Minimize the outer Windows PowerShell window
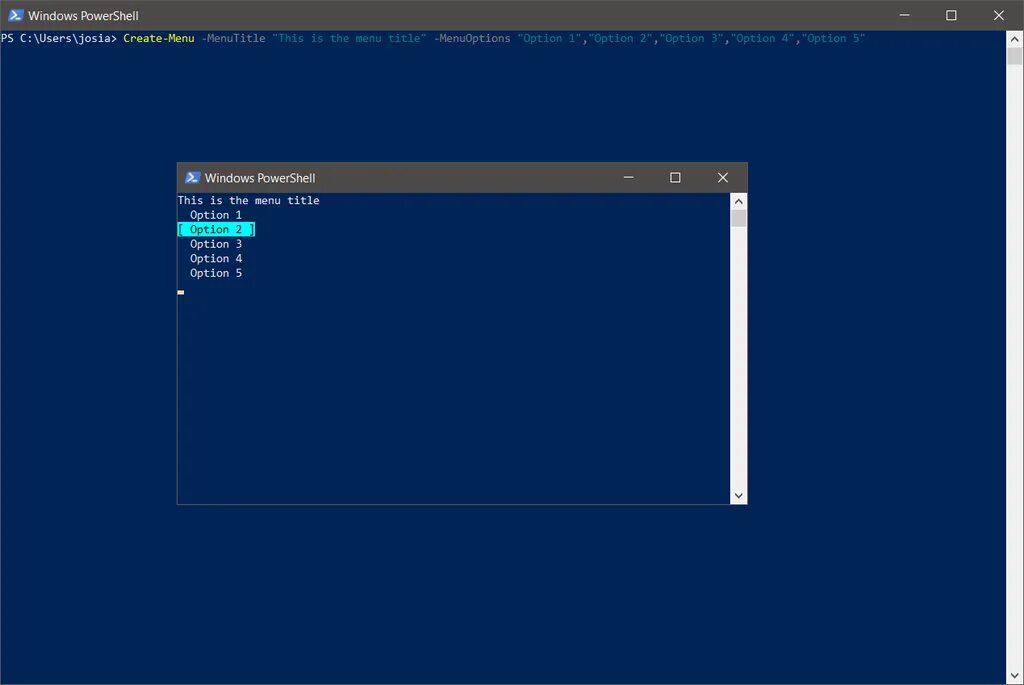 [x=904, y=15]
